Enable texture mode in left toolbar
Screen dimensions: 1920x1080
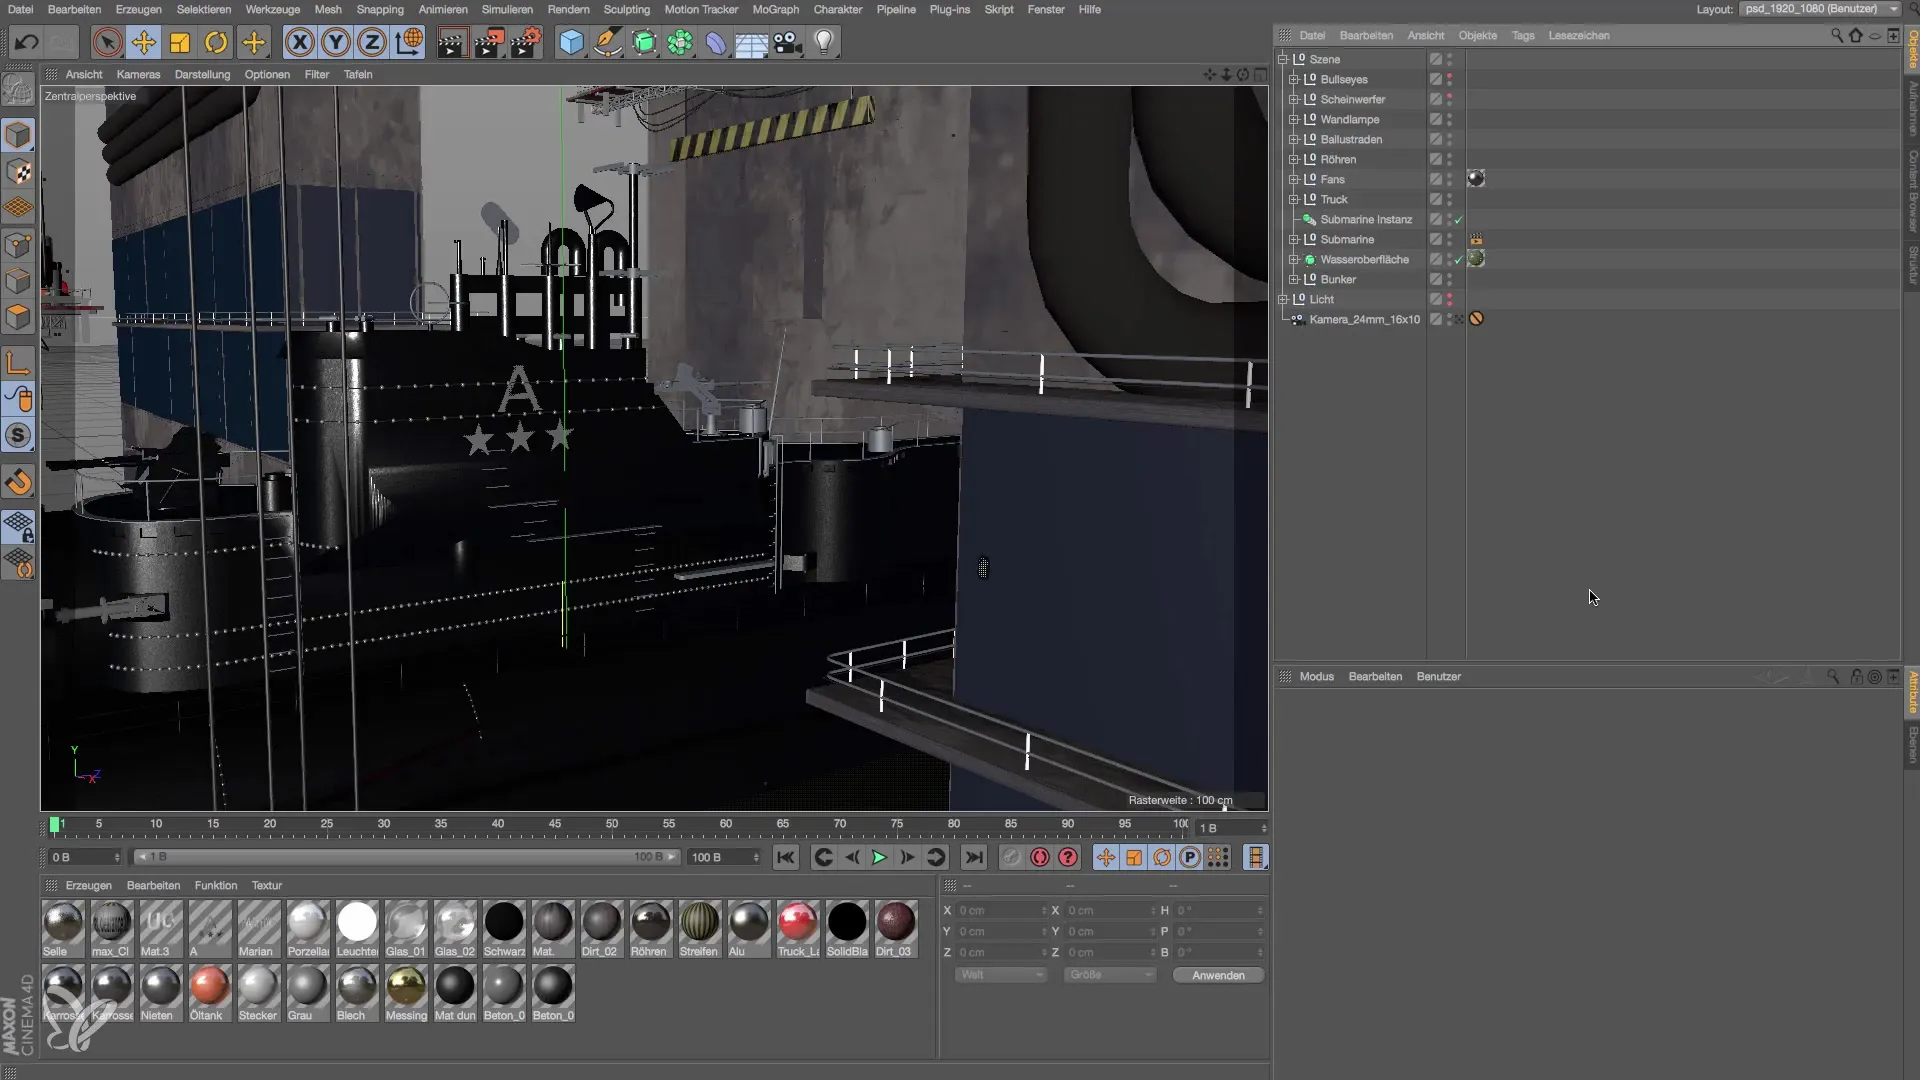19,172
